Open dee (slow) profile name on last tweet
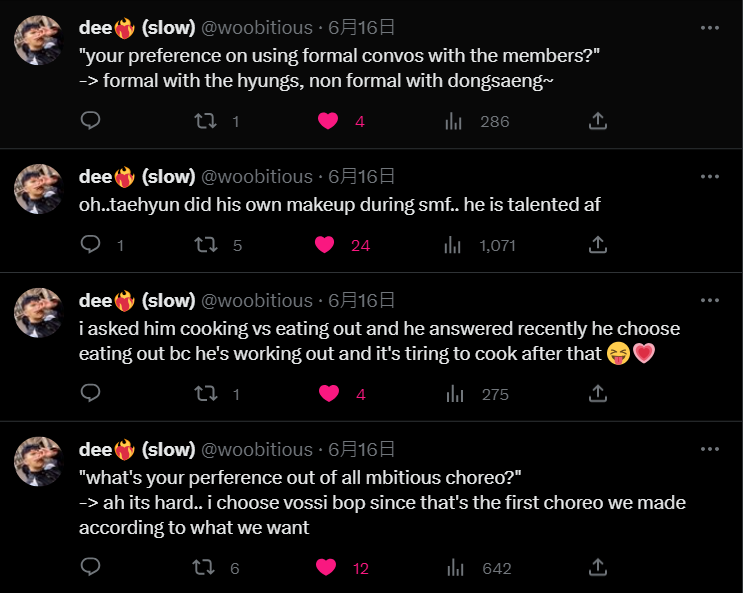The width and height of the screenshot is (743, 593). click(x=137, y=449)
